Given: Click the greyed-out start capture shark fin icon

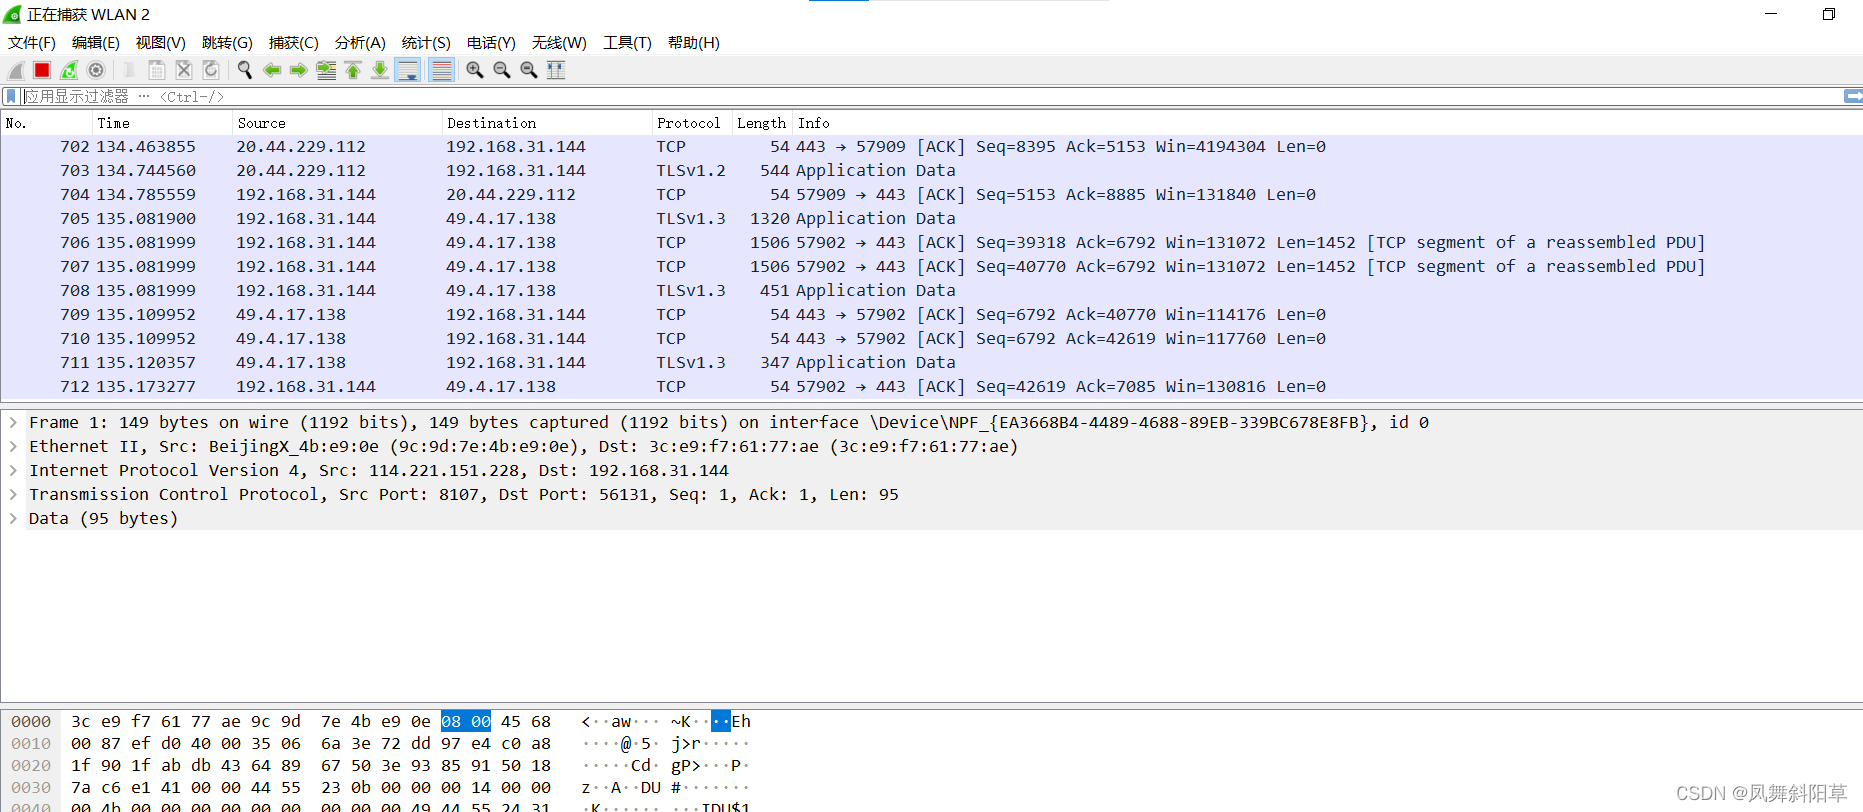Looking at the screenshot, I should click(16, 70).
